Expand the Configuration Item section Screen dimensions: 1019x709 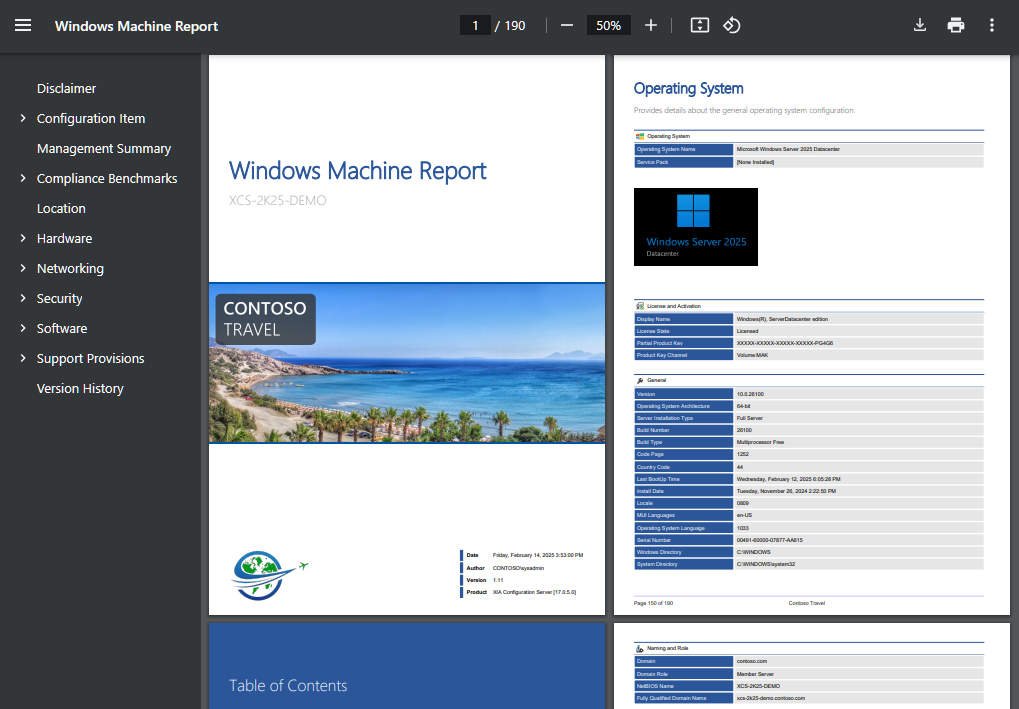[x=23, y=118]
